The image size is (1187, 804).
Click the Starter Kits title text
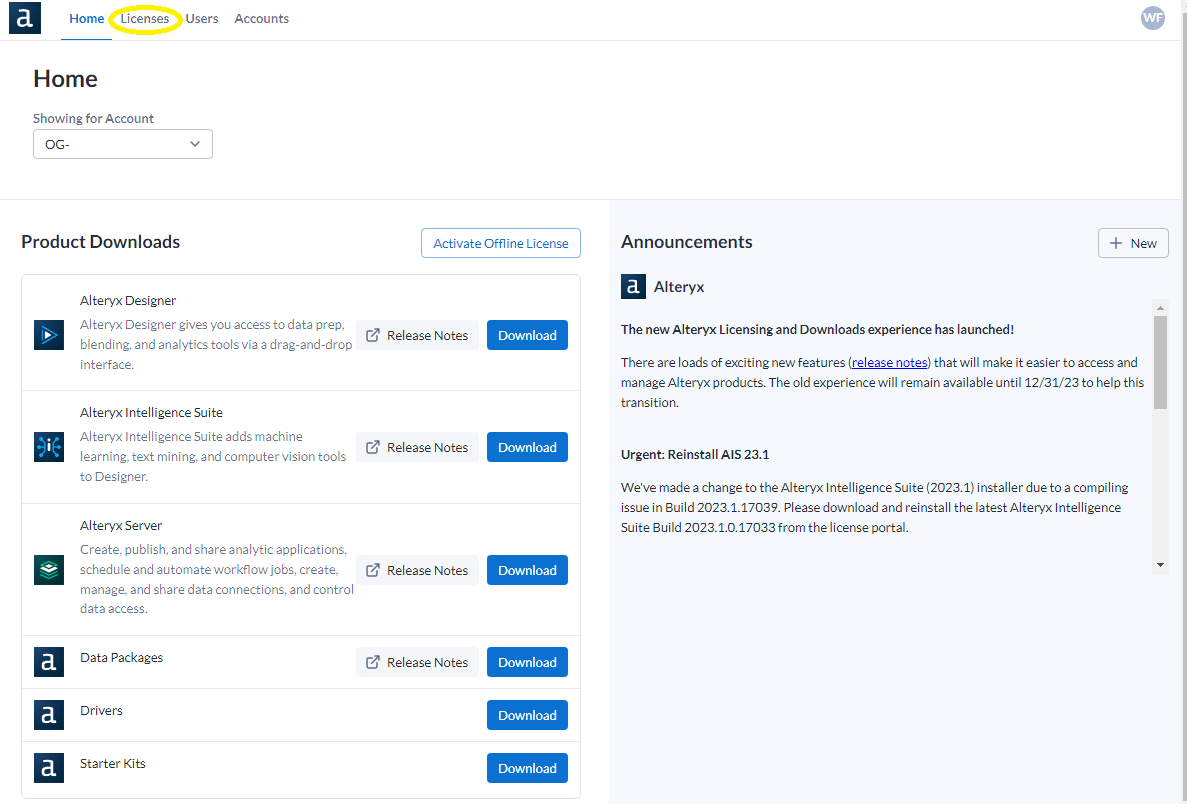point(113,763)
